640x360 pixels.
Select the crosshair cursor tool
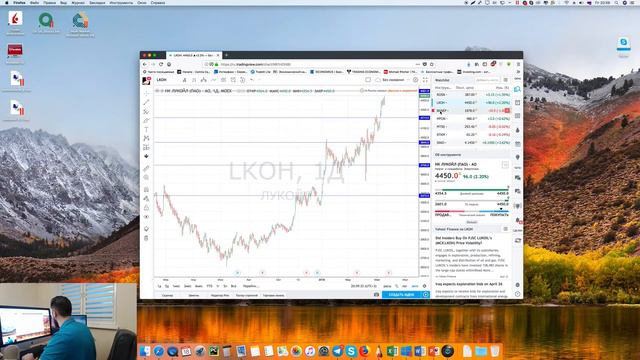(x=146, y=93)
